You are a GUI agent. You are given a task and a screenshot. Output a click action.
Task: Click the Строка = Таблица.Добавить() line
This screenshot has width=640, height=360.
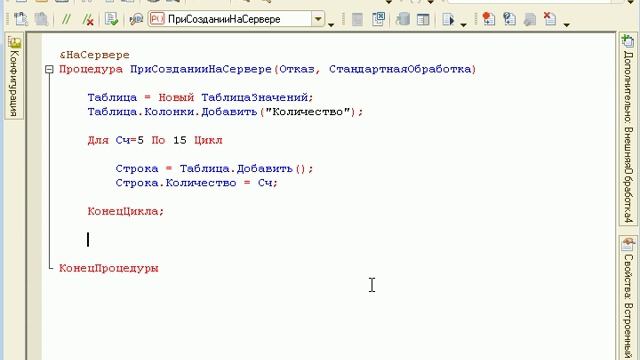pyautogui.click(x=214, y=169)
